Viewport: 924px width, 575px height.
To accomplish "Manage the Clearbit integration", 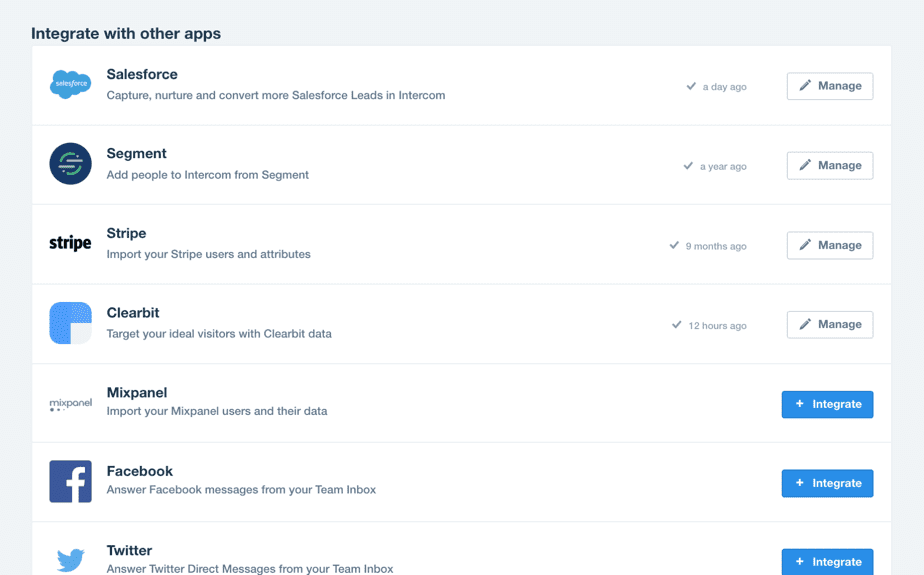I will pos(829,324).
